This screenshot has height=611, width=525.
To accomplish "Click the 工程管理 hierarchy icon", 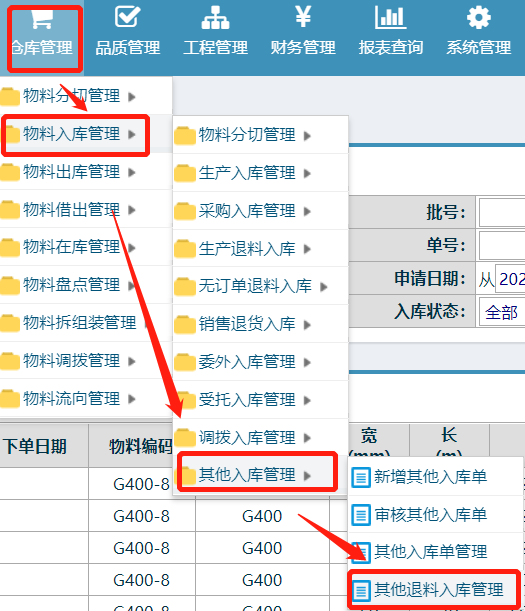I will coord(215,18).
